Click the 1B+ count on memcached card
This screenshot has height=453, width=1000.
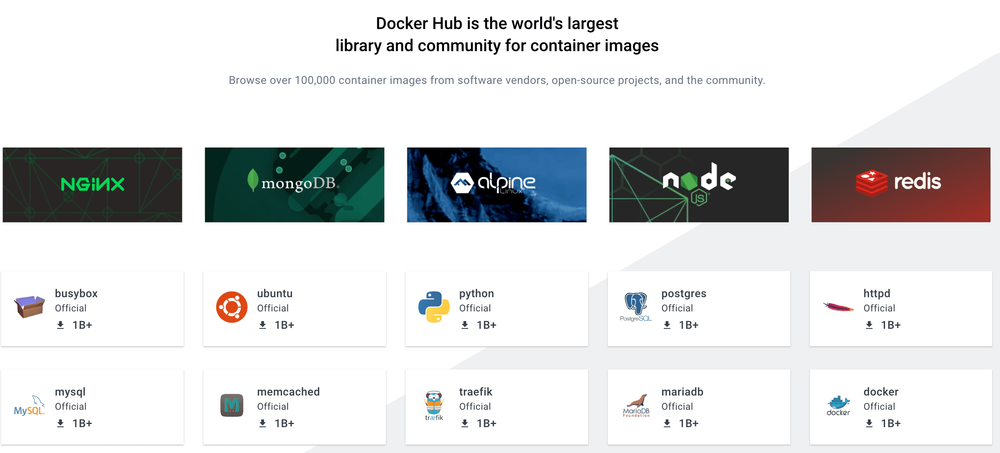(284, 424)
